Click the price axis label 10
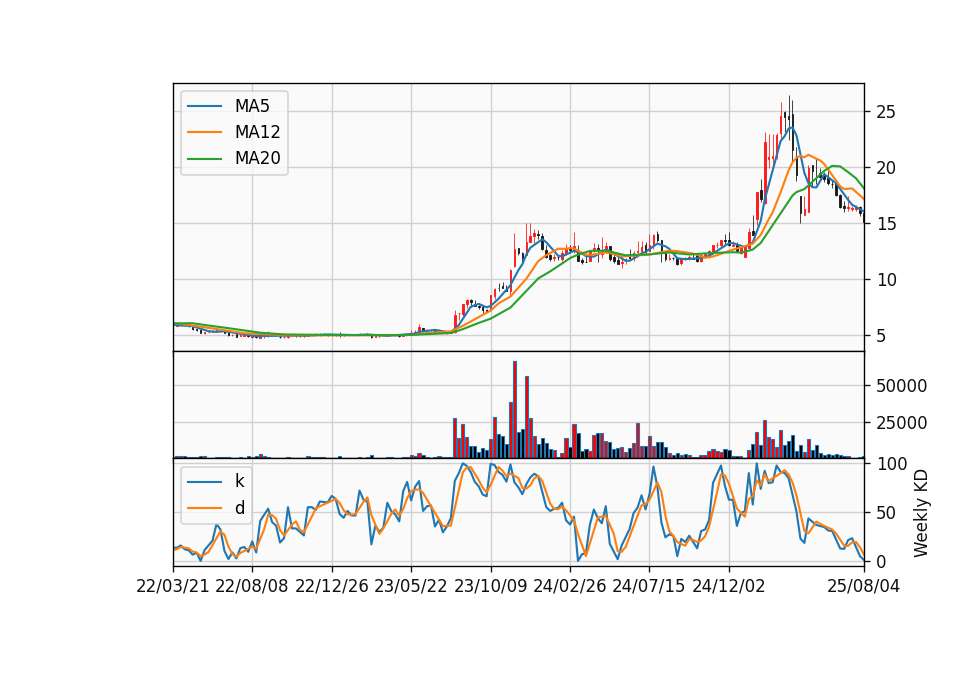The width and height of the screenshot is (960, 690). pyautogui.click(x=886, y=280)
